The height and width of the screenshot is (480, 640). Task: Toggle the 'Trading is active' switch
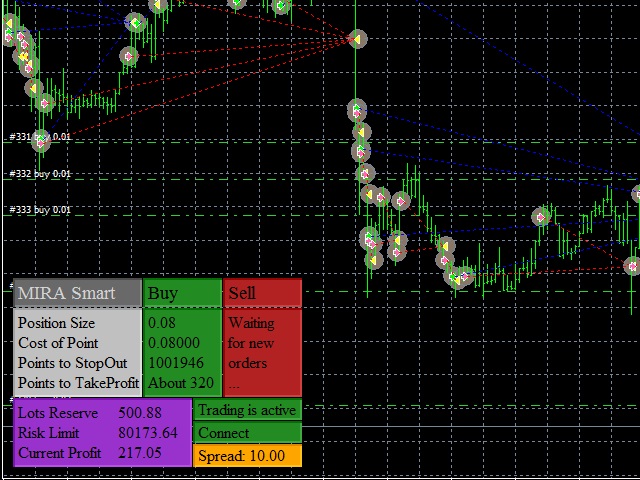pyautogui.click(x=246, y=410)
